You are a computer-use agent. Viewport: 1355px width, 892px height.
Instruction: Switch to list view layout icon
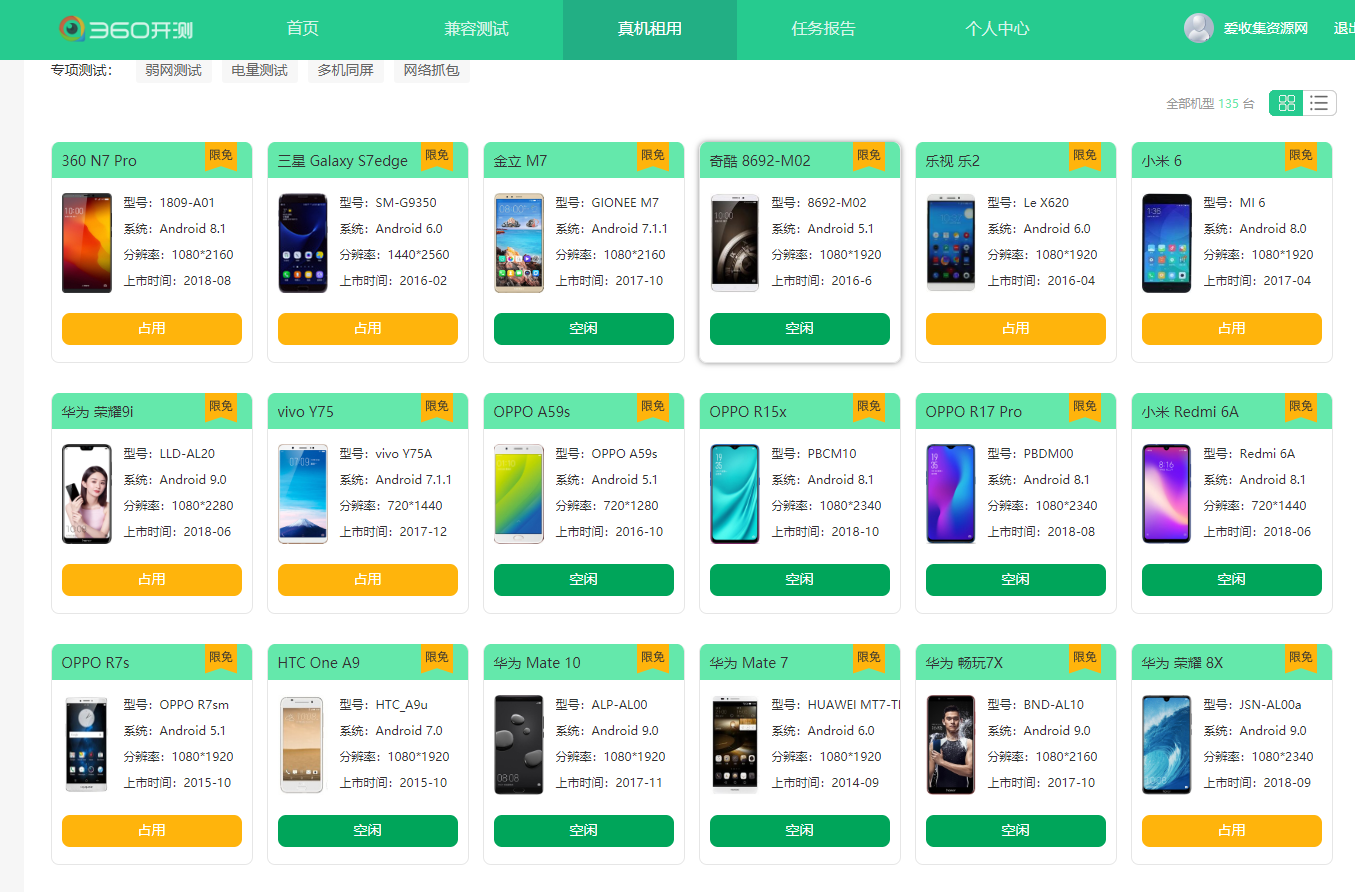tap(1320, 103)
